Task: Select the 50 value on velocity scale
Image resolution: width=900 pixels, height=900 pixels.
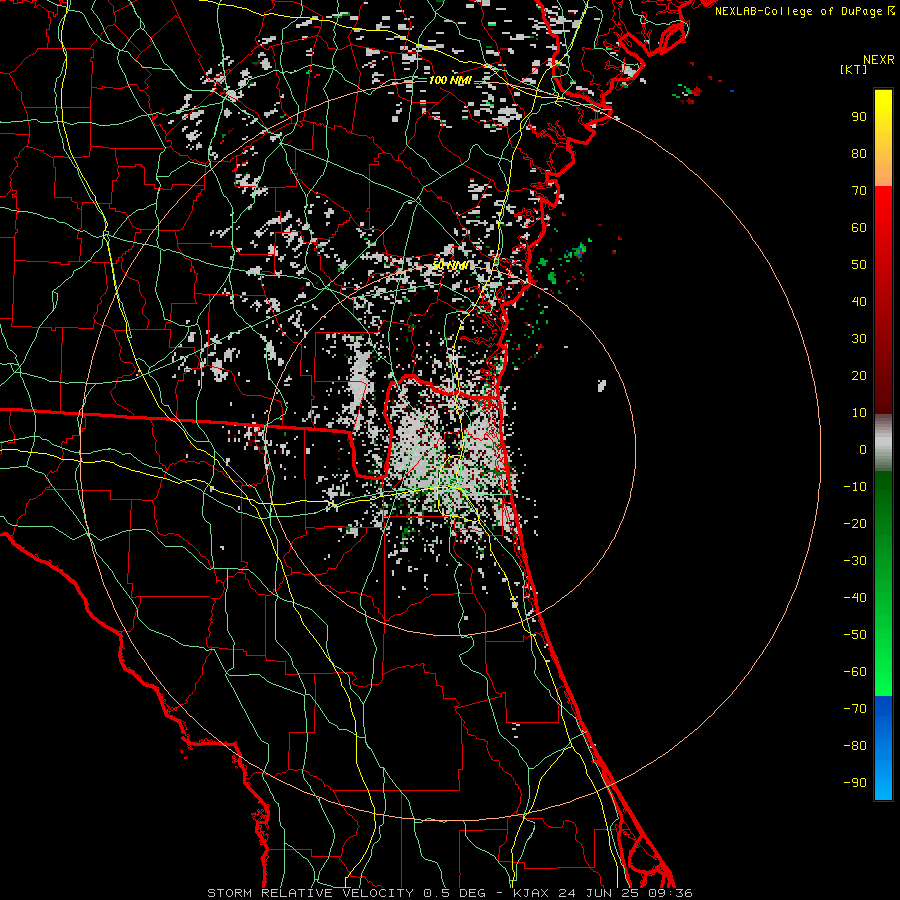Action: [859, 265]
